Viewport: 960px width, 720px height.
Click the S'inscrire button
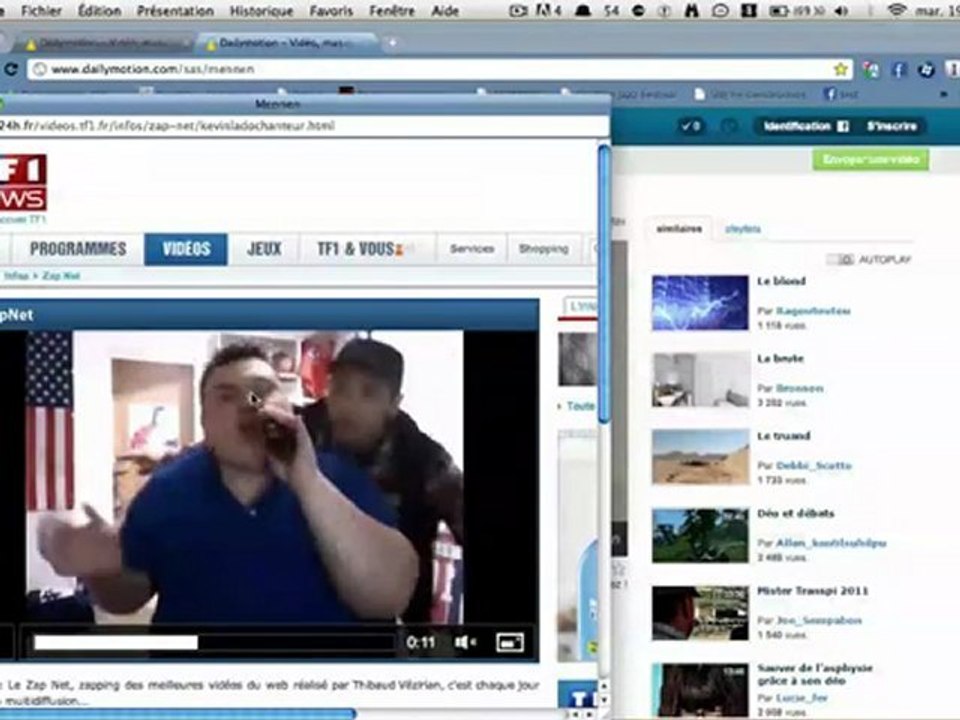(x=892, y=126)
